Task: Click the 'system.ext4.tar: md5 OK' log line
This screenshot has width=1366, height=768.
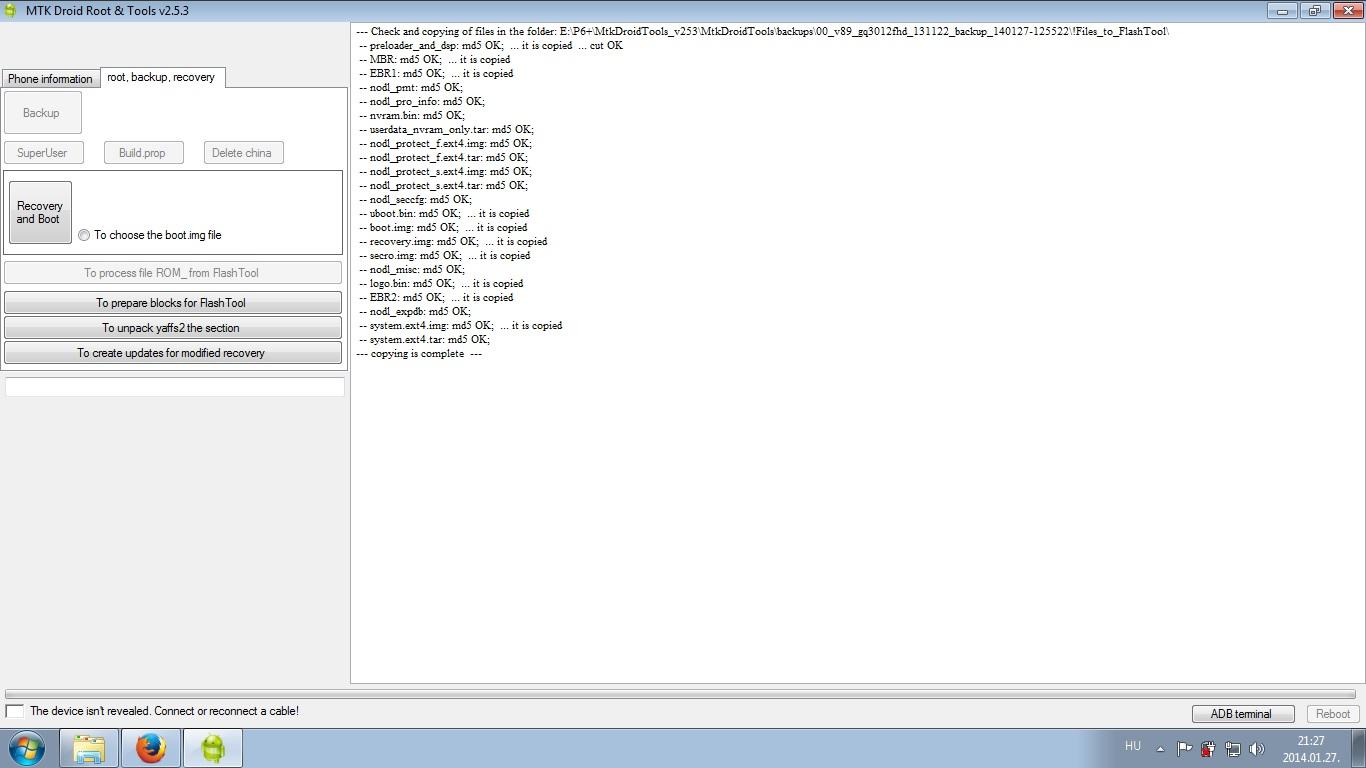Action: coord(424,340)
